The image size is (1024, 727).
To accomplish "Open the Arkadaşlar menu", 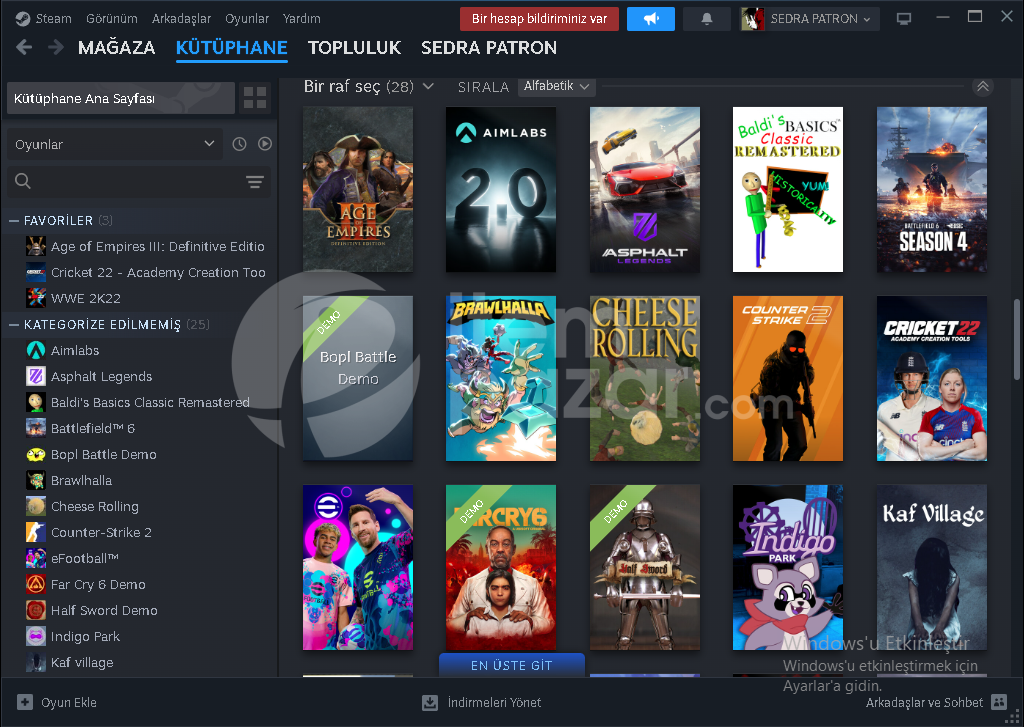I will (182, 19).
